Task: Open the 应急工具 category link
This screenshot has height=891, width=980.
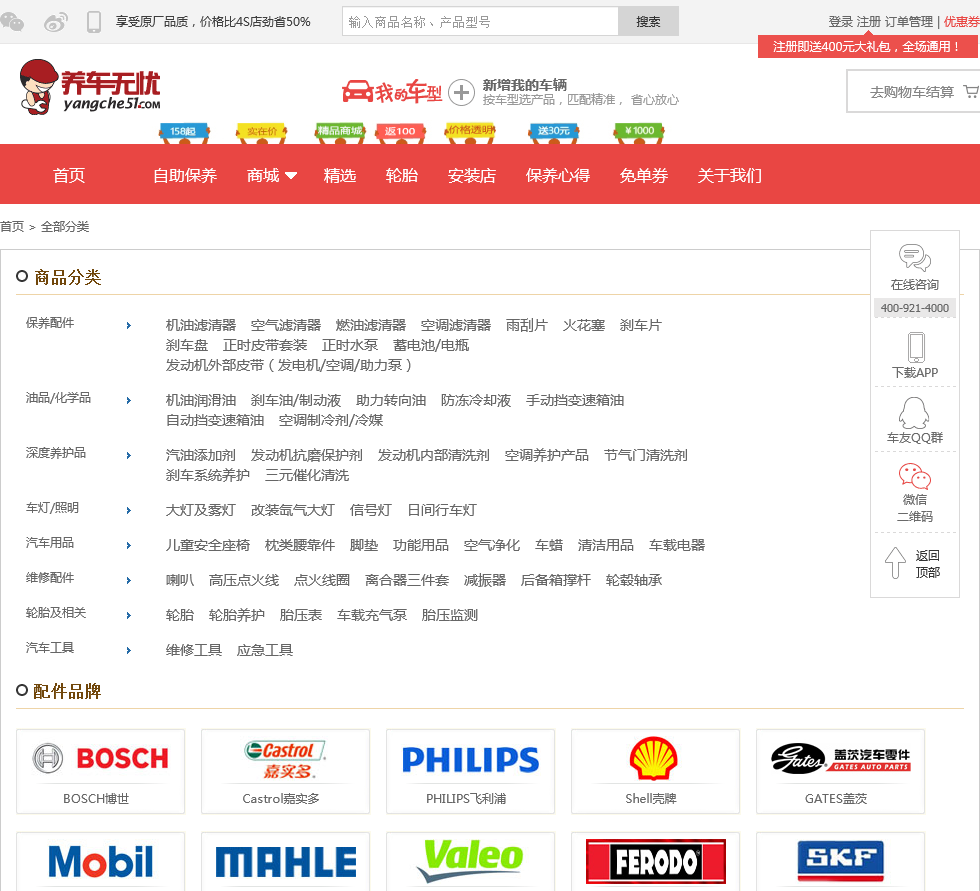Action: click(264, 650)
